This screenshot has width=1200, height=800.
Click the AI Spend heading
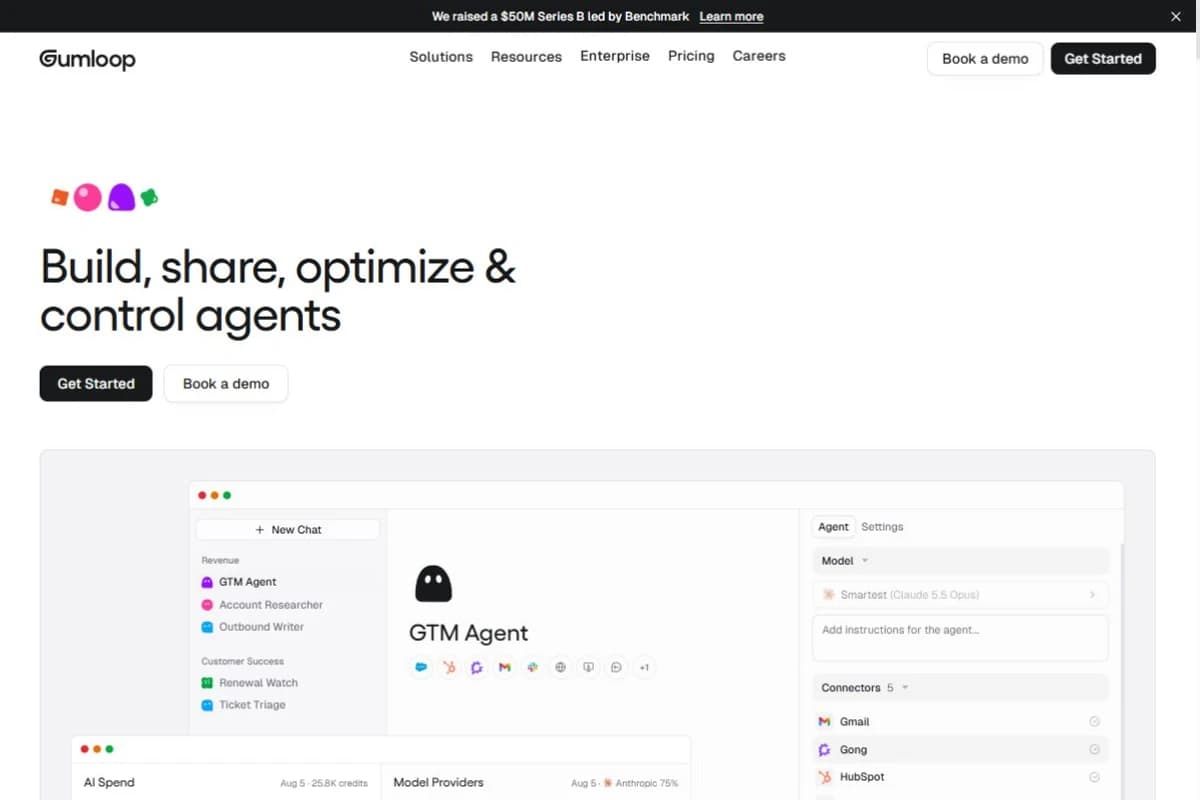109,782
